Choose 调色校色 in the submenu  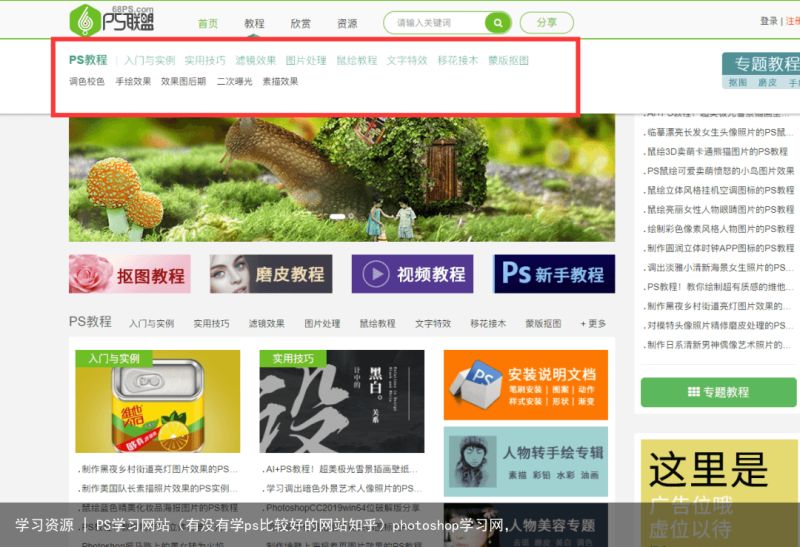tap(87, 81)
